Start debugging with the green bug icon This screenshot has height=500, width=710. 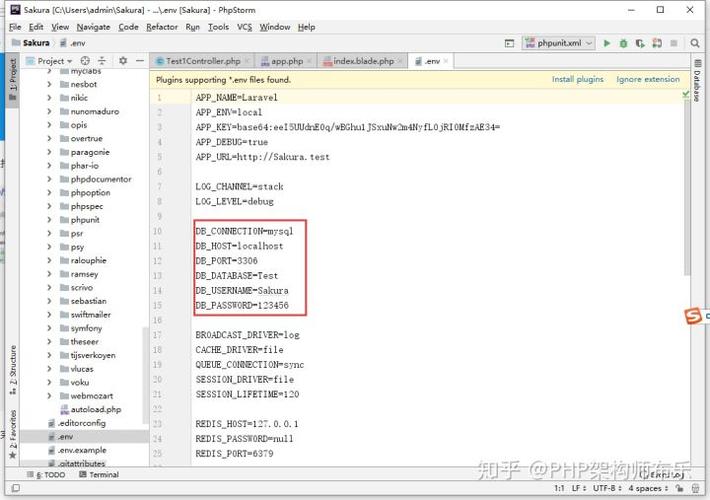click(x=624, y=43)
